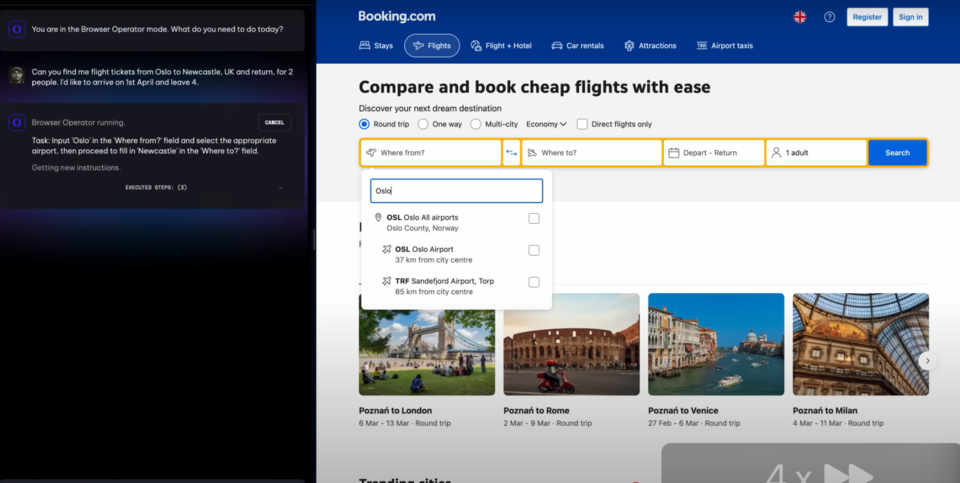Check the OSL Oslo All airports checkbox

[x=534, y=219]
